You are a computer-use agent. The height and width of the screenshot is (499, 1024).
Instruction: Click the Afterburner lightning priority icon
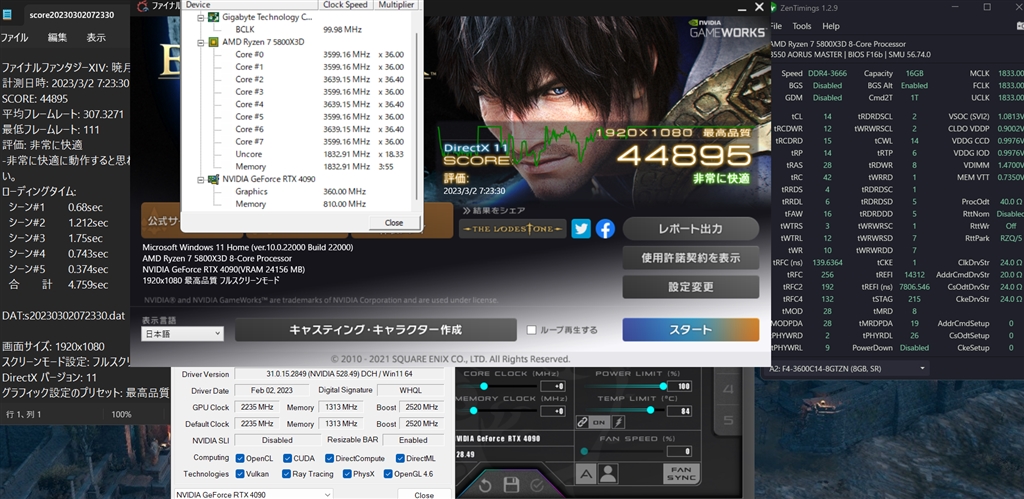pyautogui.click(x=617, y=423)
